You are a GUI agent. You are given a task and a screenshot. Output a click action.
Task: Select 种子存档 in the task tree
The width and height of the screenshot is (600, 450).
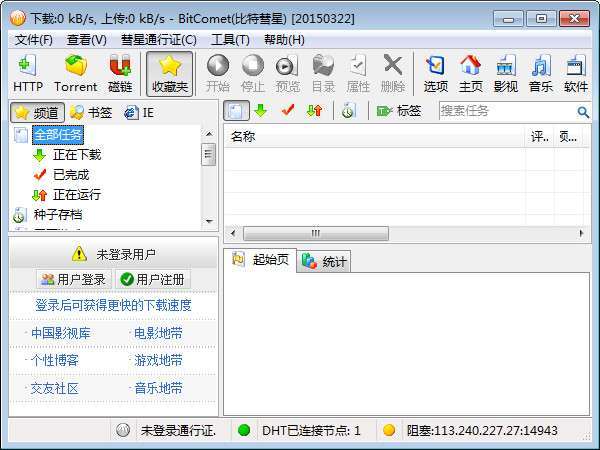point(58,214)
